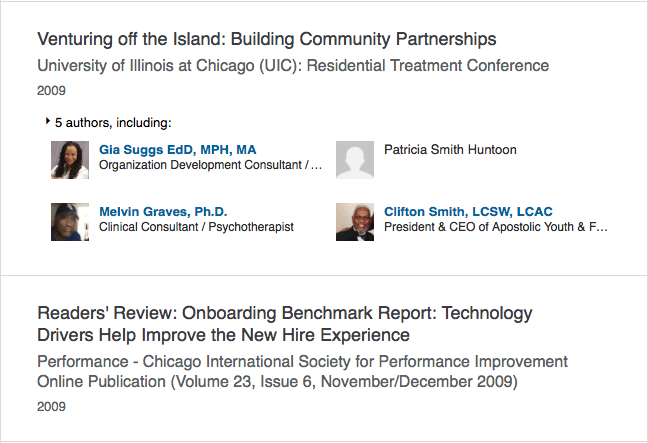648x443 pixels.
Task: Select the Patricia Smith Huntoon name text
Action: point(450,150)
